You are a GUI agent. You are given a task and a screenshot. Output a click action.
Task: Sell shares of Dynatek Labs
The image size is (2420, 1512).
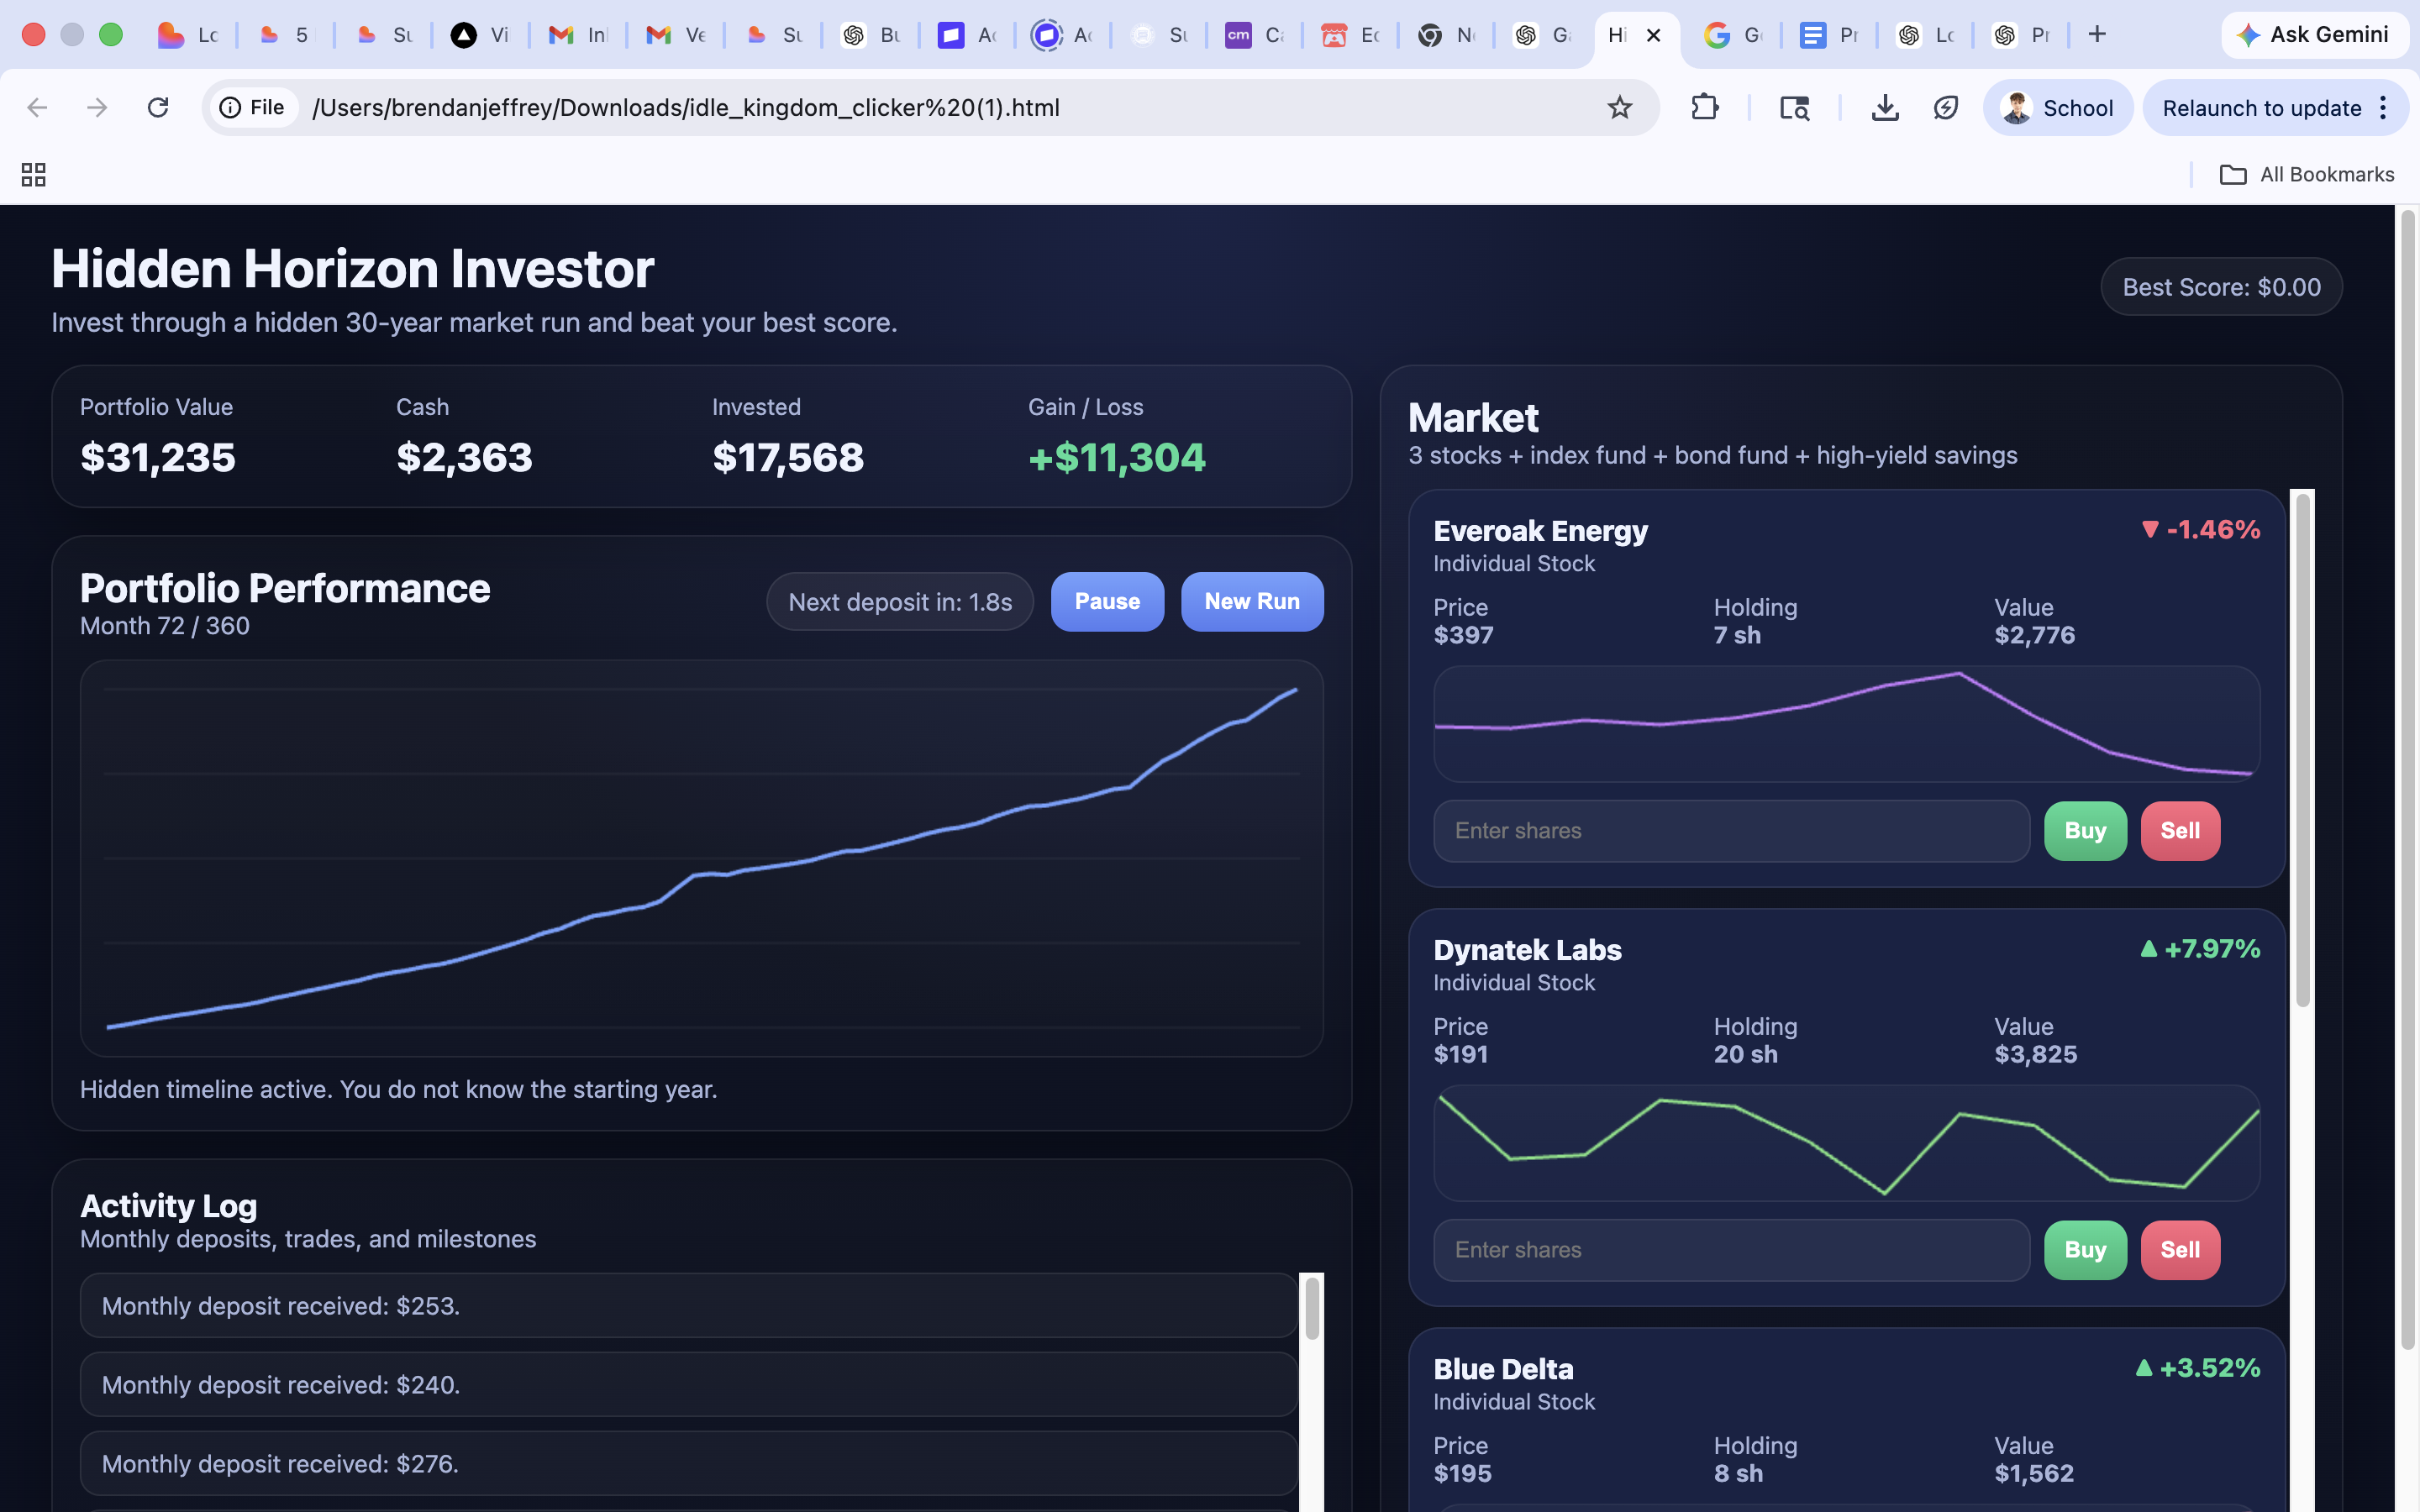coord(2180,1249)
